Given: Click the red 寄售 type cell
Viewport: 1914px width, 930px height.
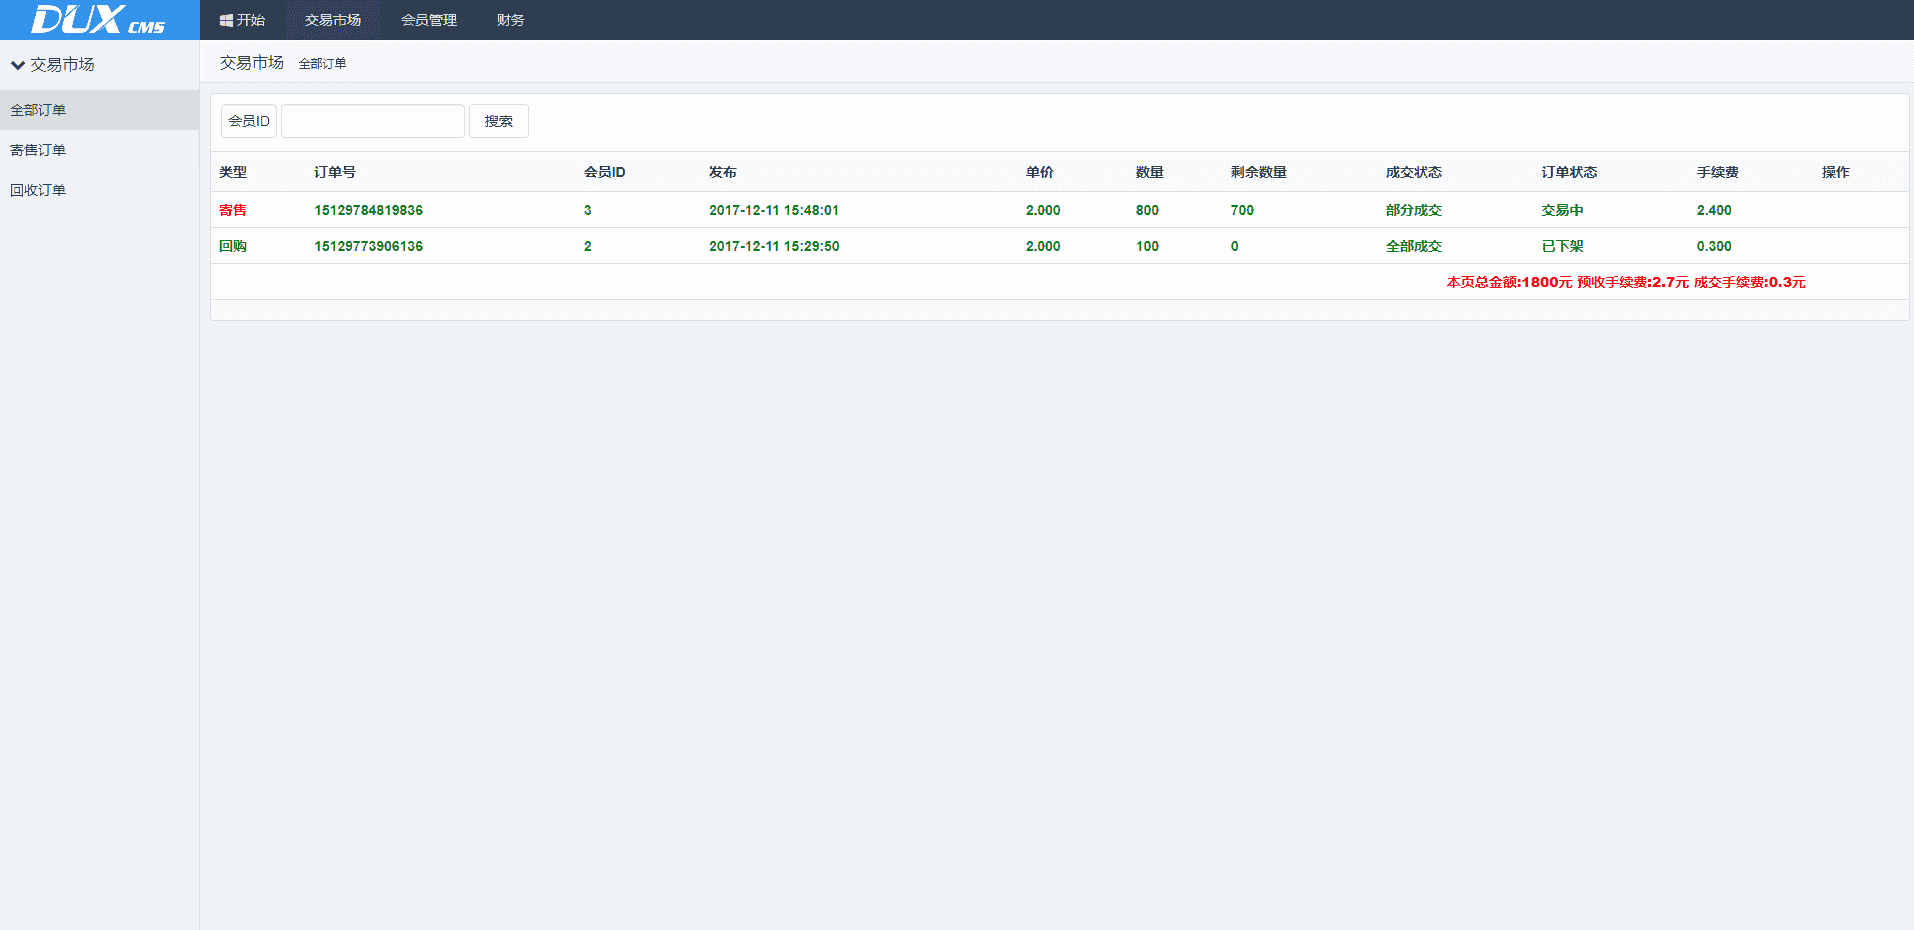Looking at the screenshot, I should click(233, 210).
